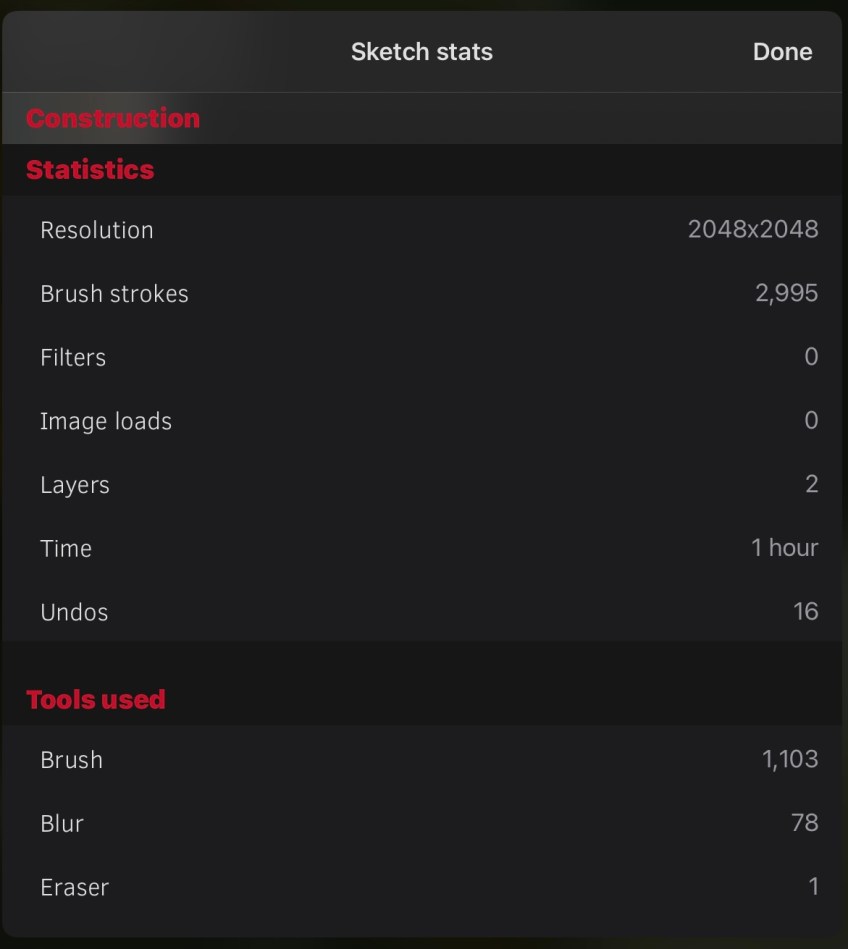
Task: Select the Statistics section header
Action: click(90, 170)
